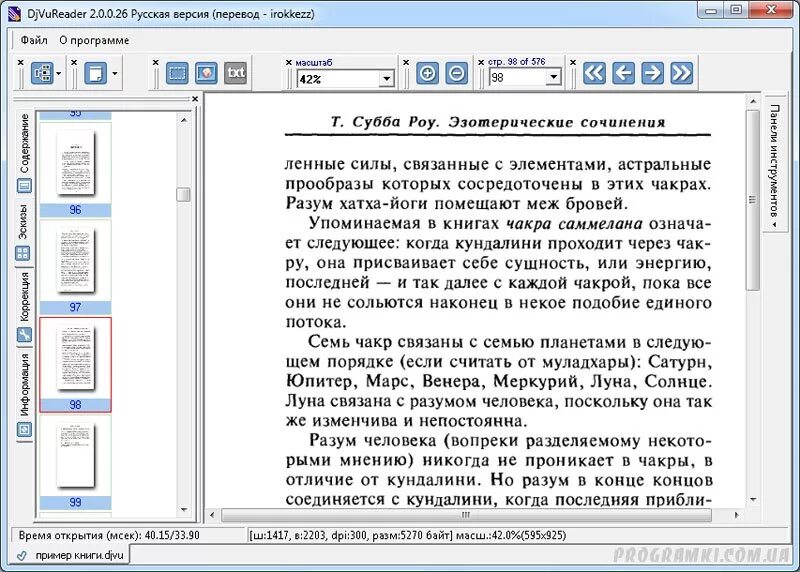Viewport: 800px width, 572px height.
Task: Click the horizontal scrollbar thumb
Action: tap(466, 515)
